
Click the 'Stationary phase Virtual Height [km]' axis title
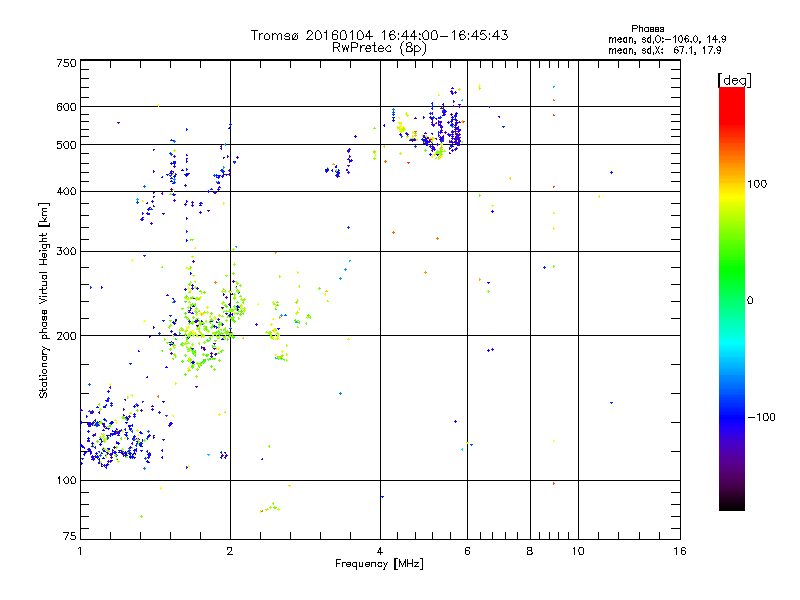[44, 301]
